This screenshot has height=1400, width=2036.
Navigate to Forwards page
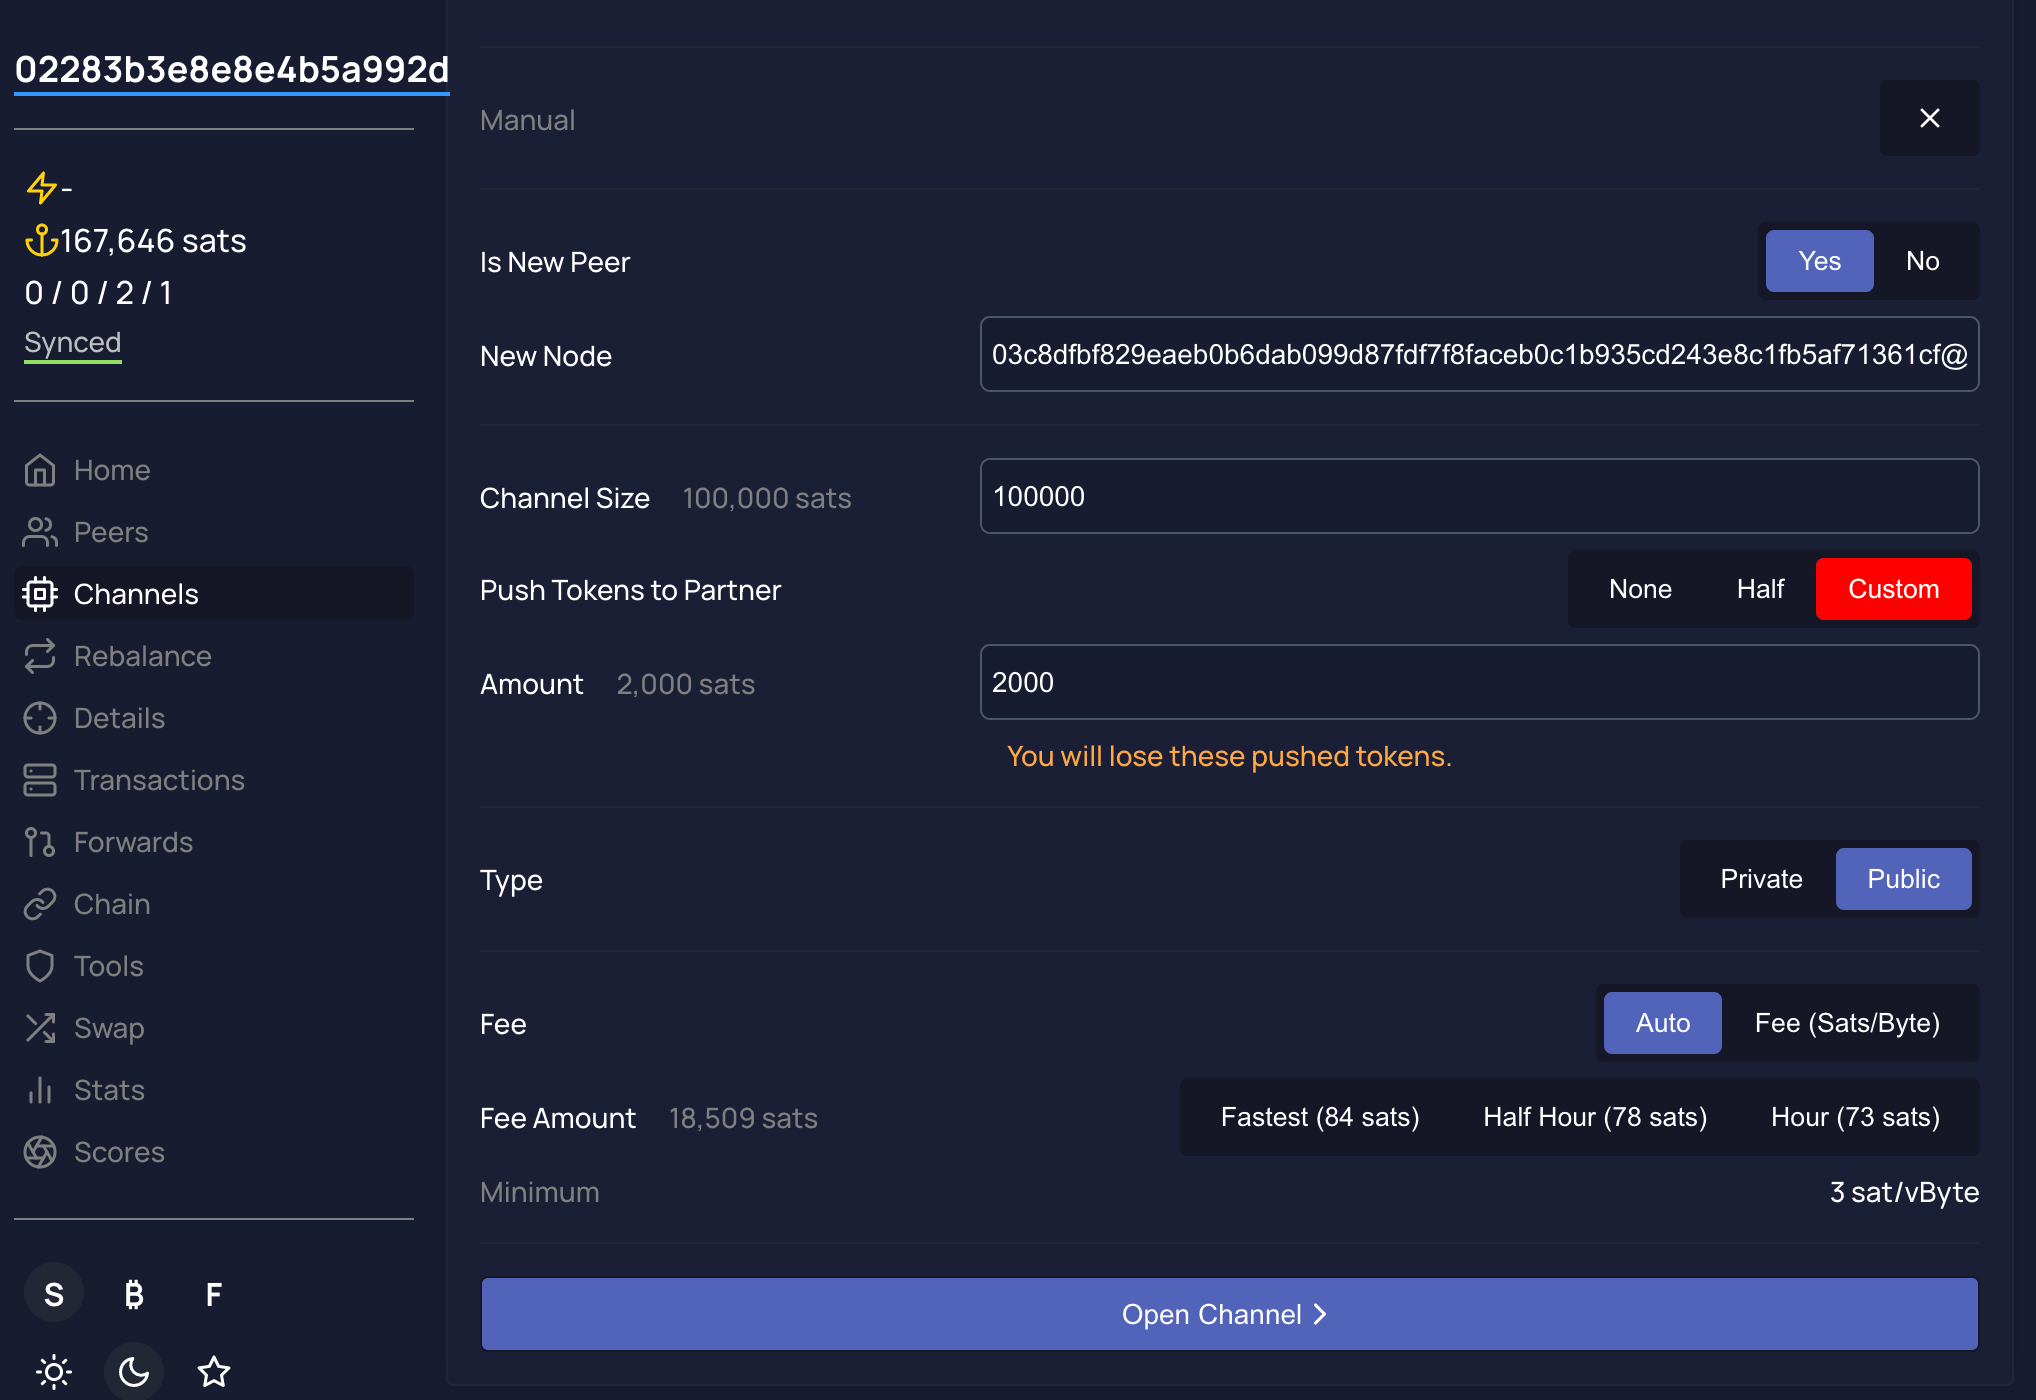(x=133, y=842)
